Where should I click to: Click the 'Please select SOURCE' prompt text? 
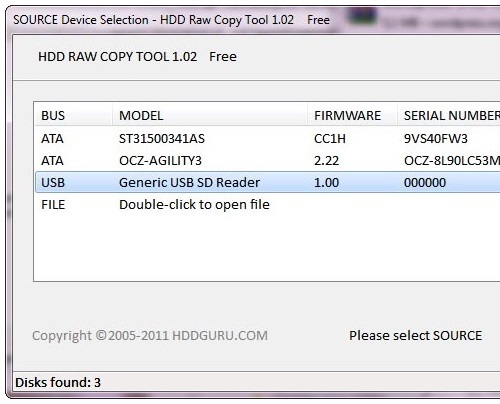tap(415, 335)
